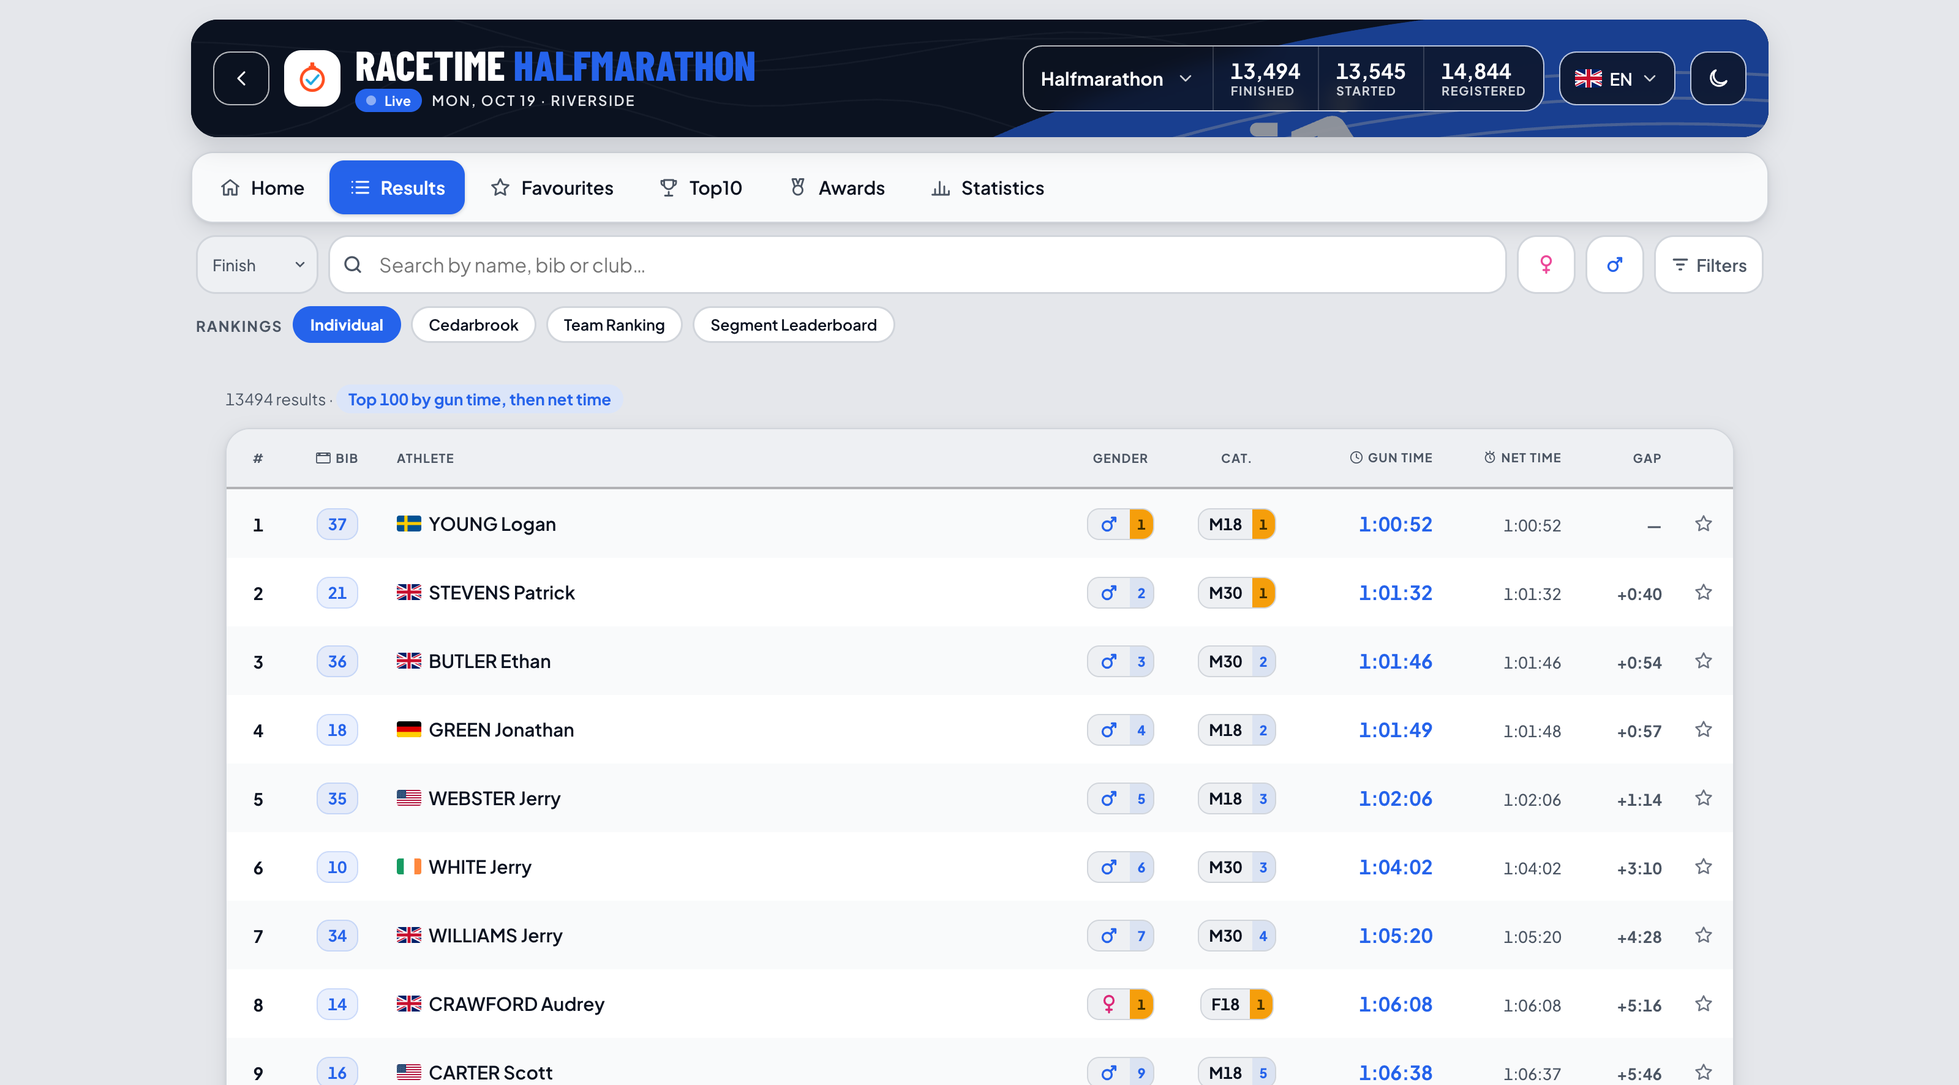The width and height of the screenshot is (1959, 1085).
Task: Click YOUNG Logan's male gender rank badge
Action: click(x=1120, y=524)
